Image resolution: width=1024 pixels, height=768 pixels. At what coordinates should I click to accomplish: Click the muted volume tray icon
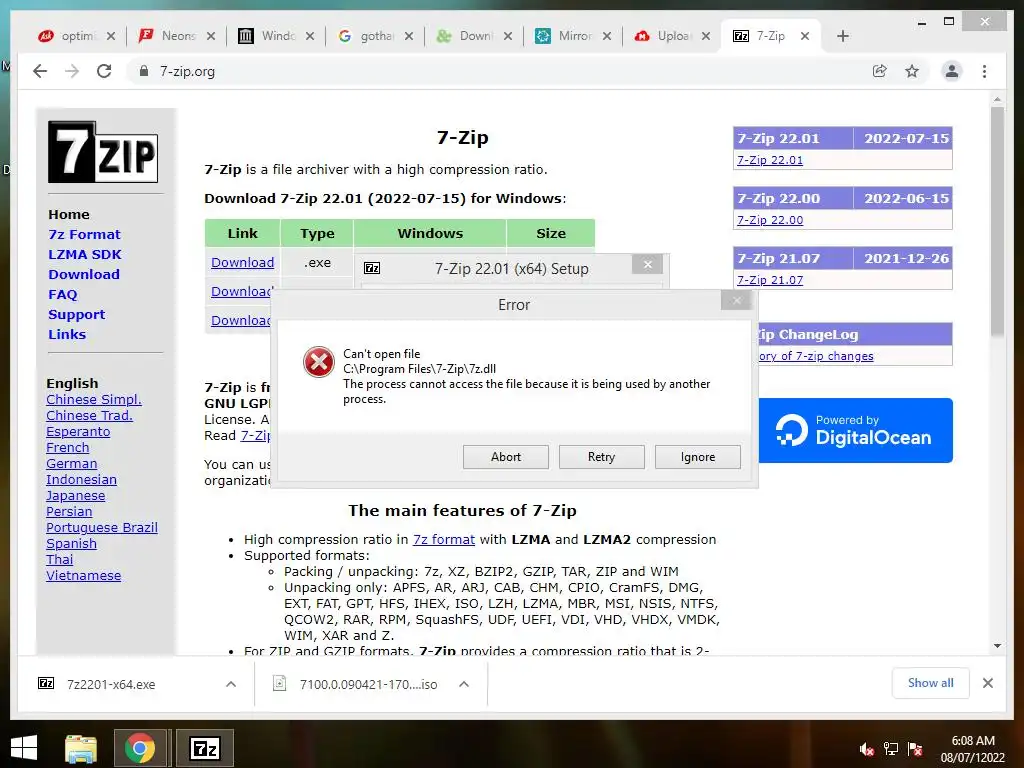pyautogui.click(x=867, y=749)
